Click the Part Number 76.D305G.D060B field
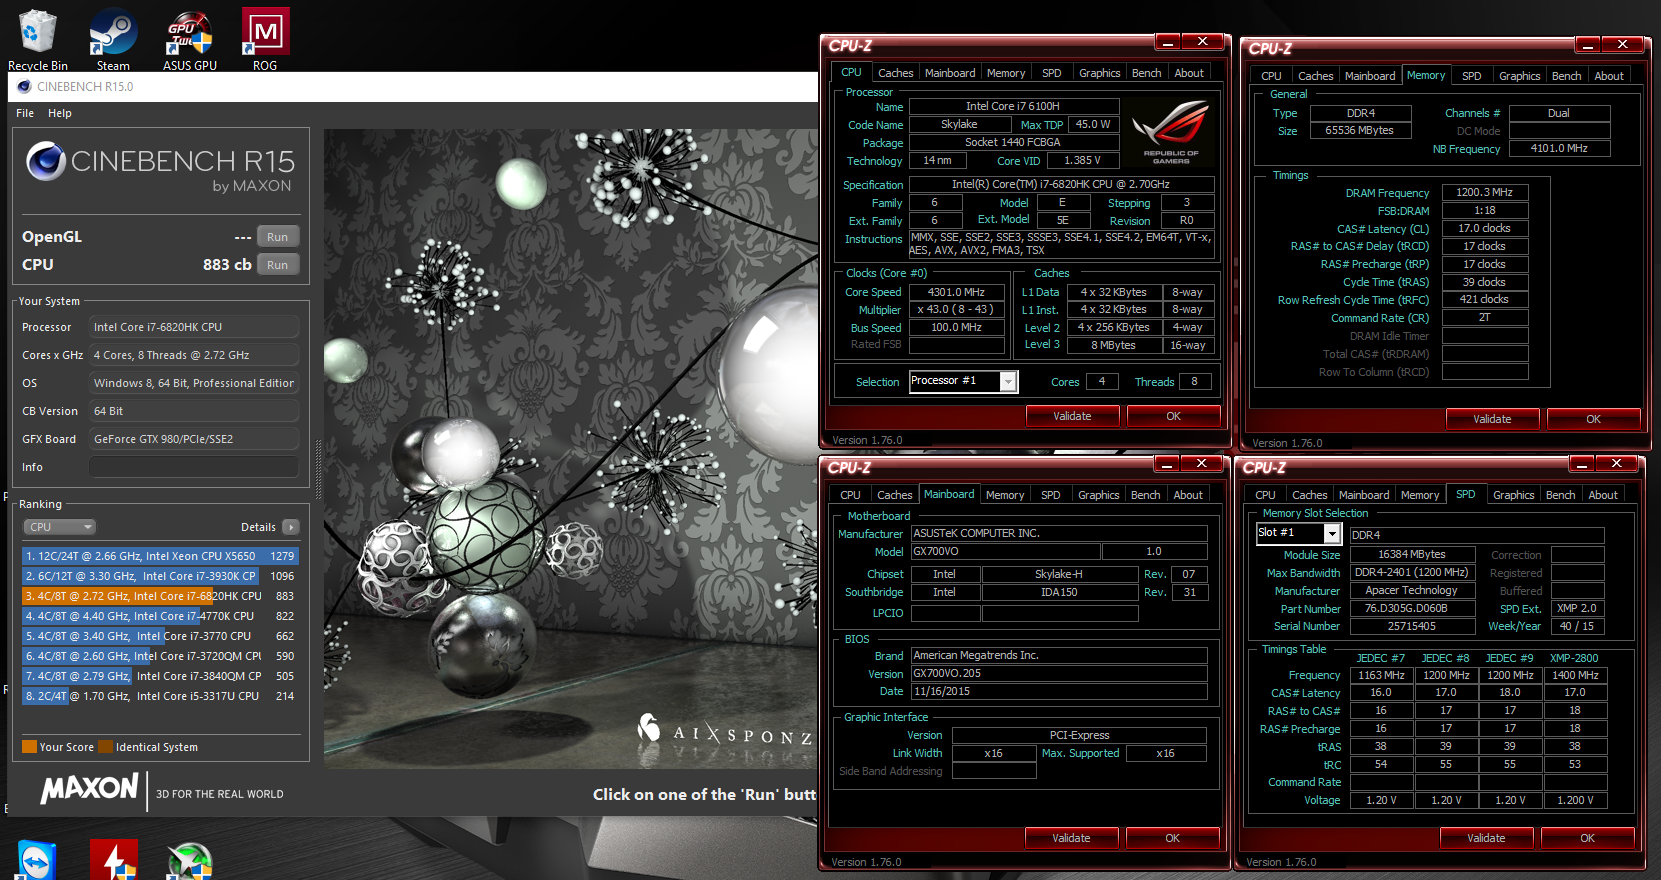This screenshot has width=1661, height=880. (x=1412, y=608)
